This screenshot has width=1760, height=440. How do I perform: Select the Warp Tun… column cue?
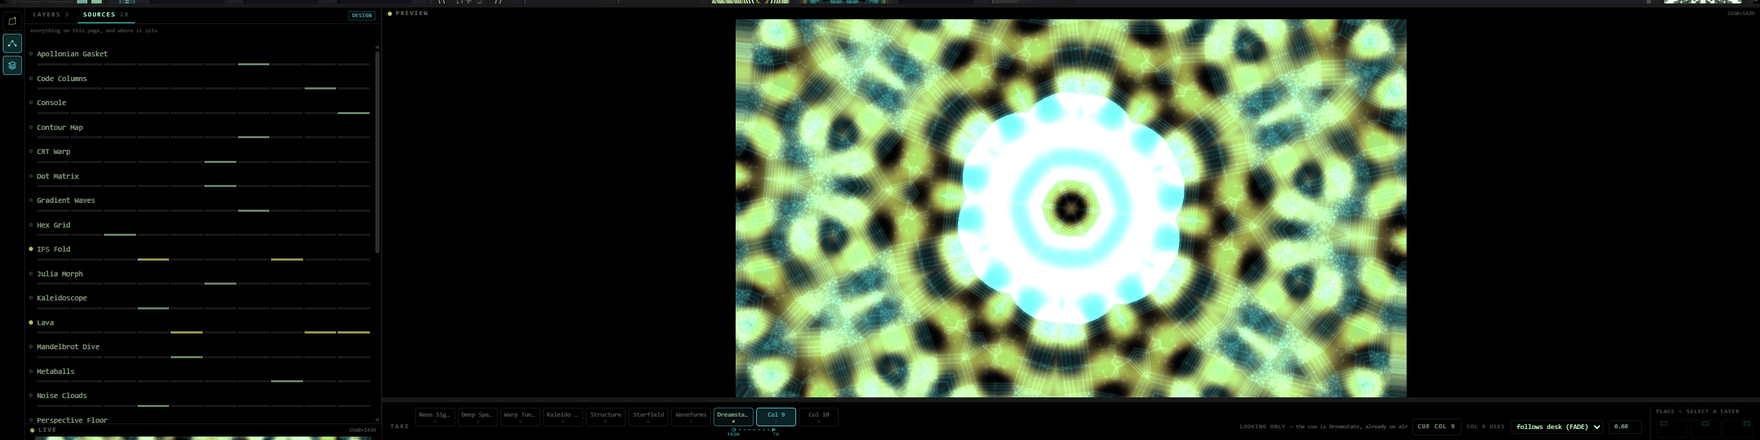pyautogui.click(x=519, y=416)
